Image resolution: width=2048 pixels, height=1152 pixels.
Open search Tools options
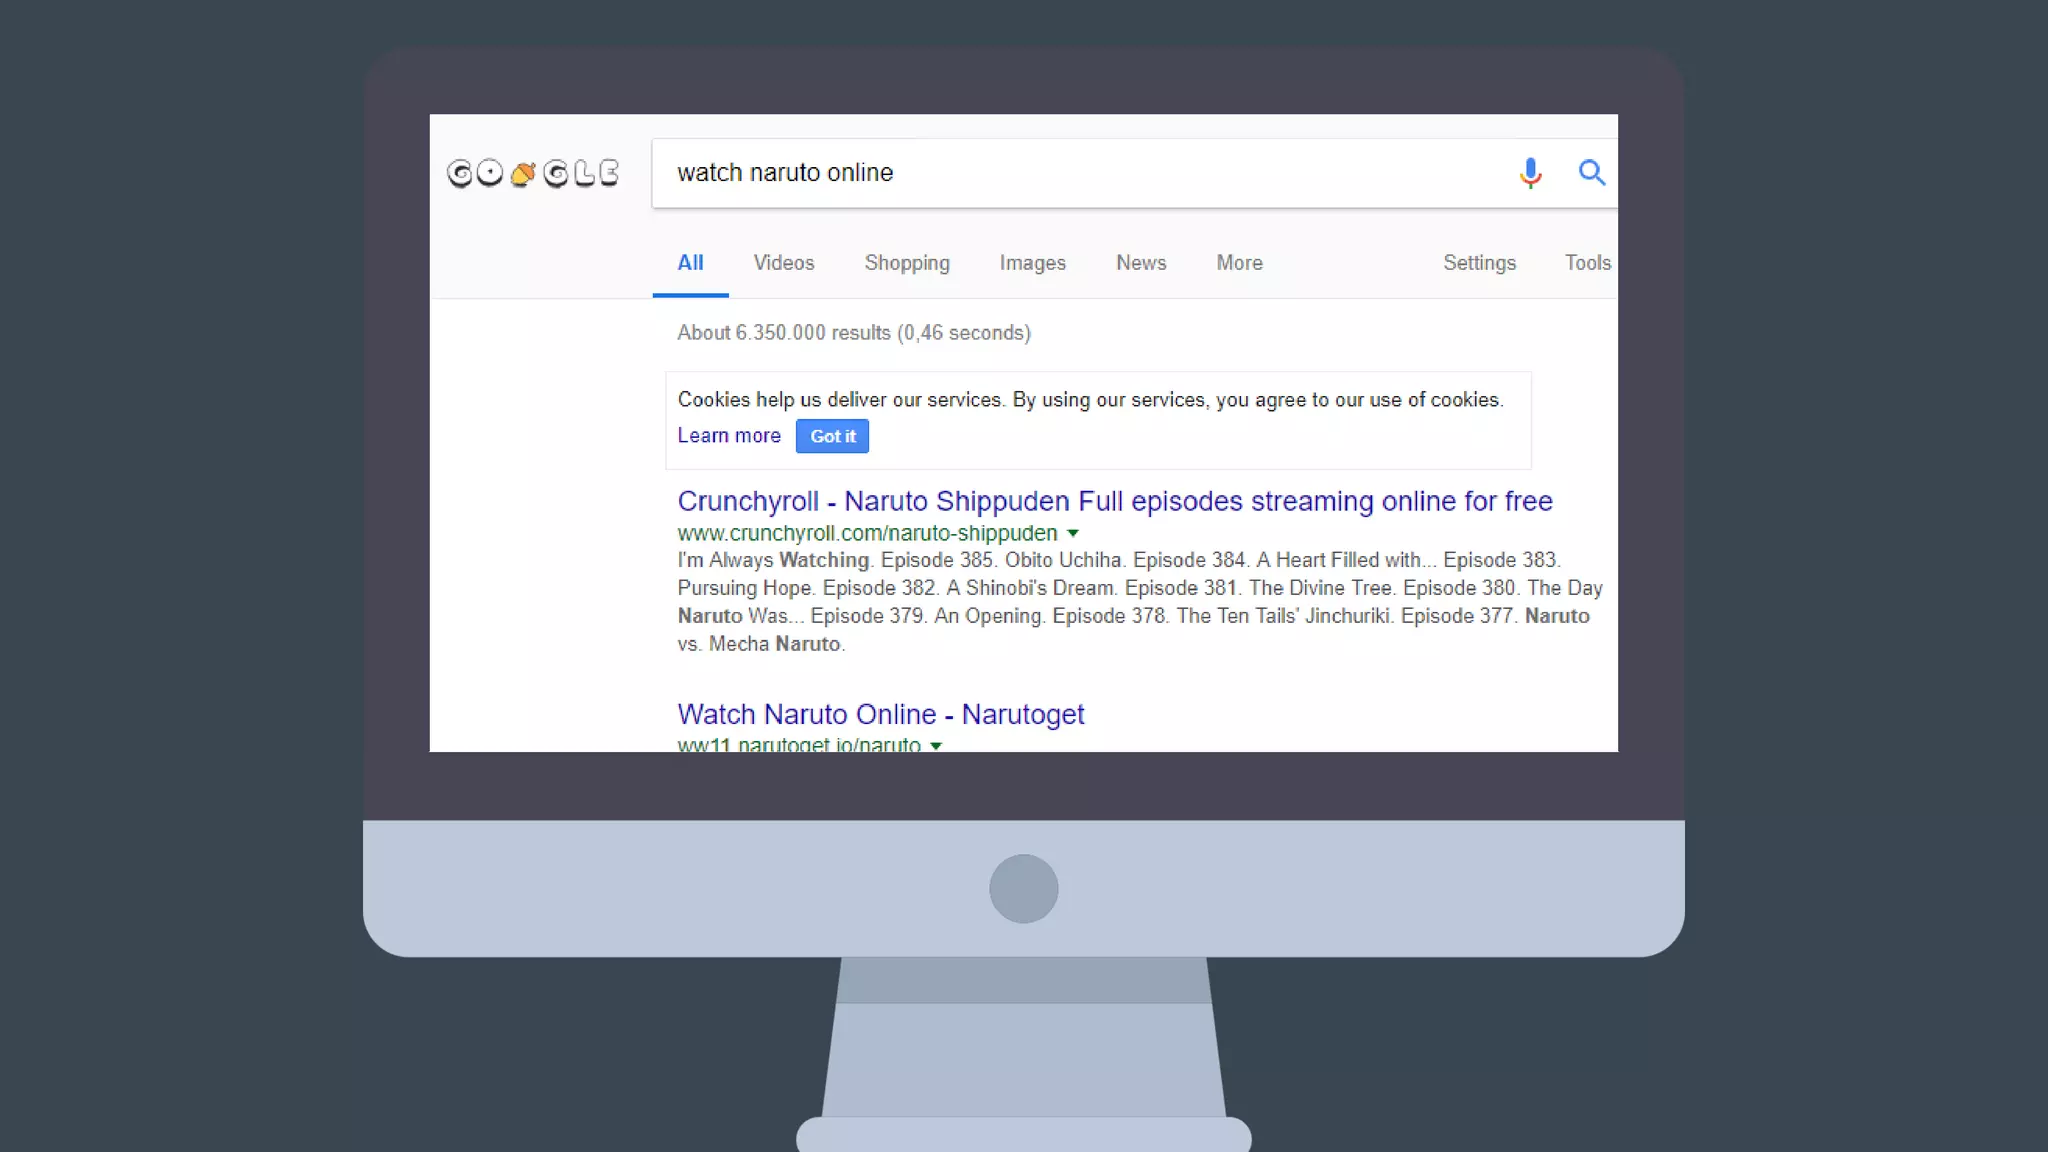1587,263
